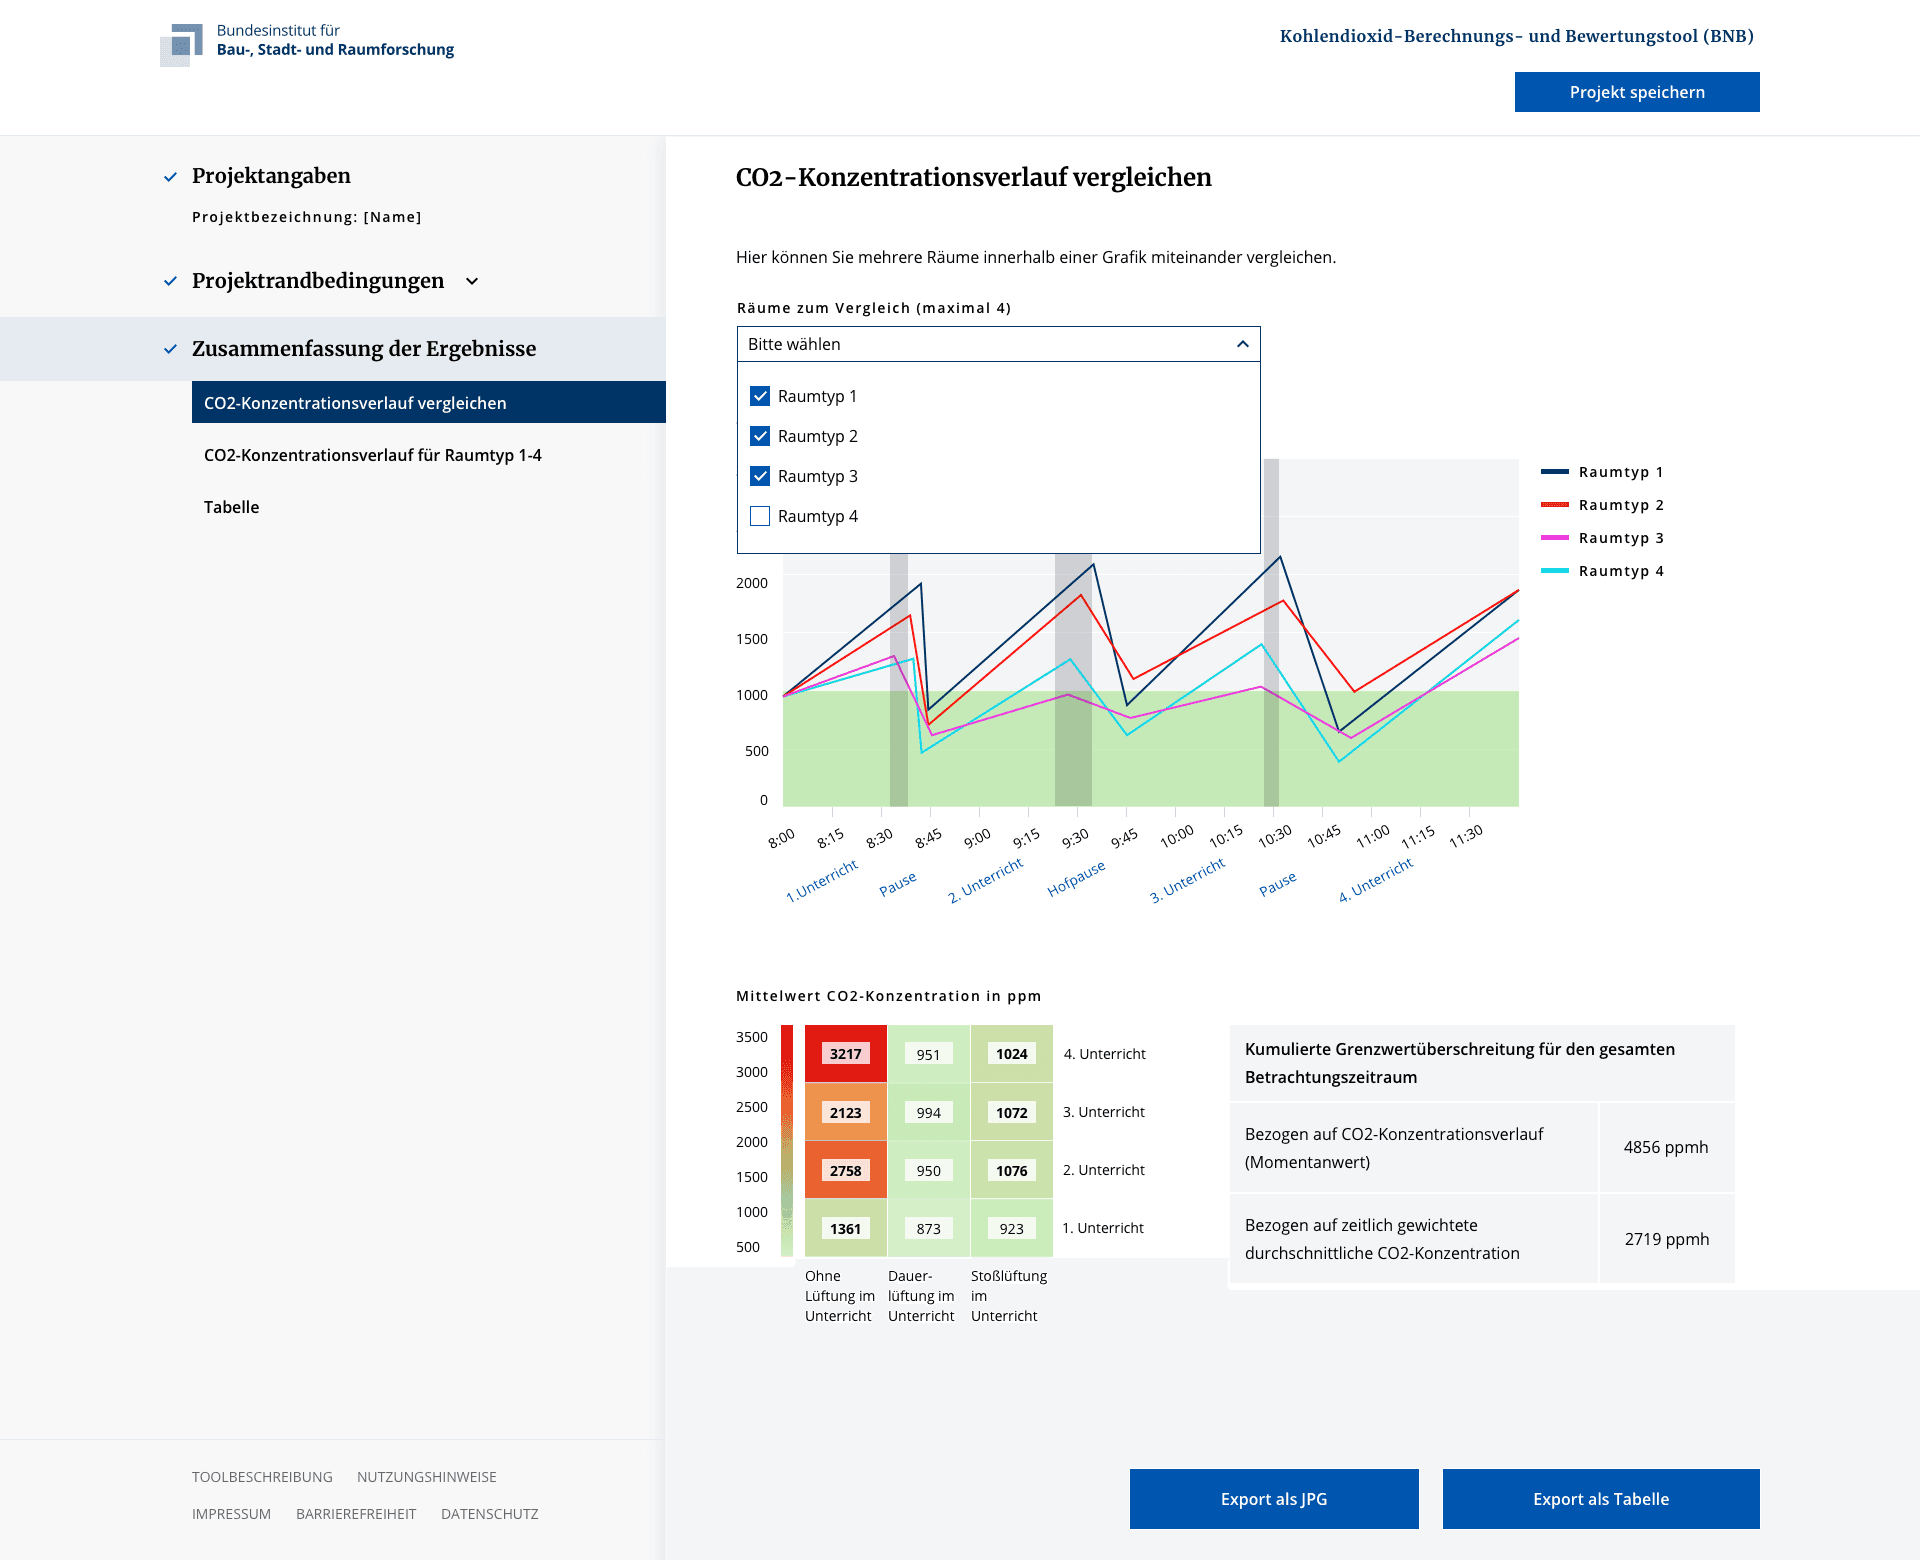This screenshot has height=1560, width=1920.
Task: Click the red-to-green heatmap color scale bar
Action: [787, 1141]
